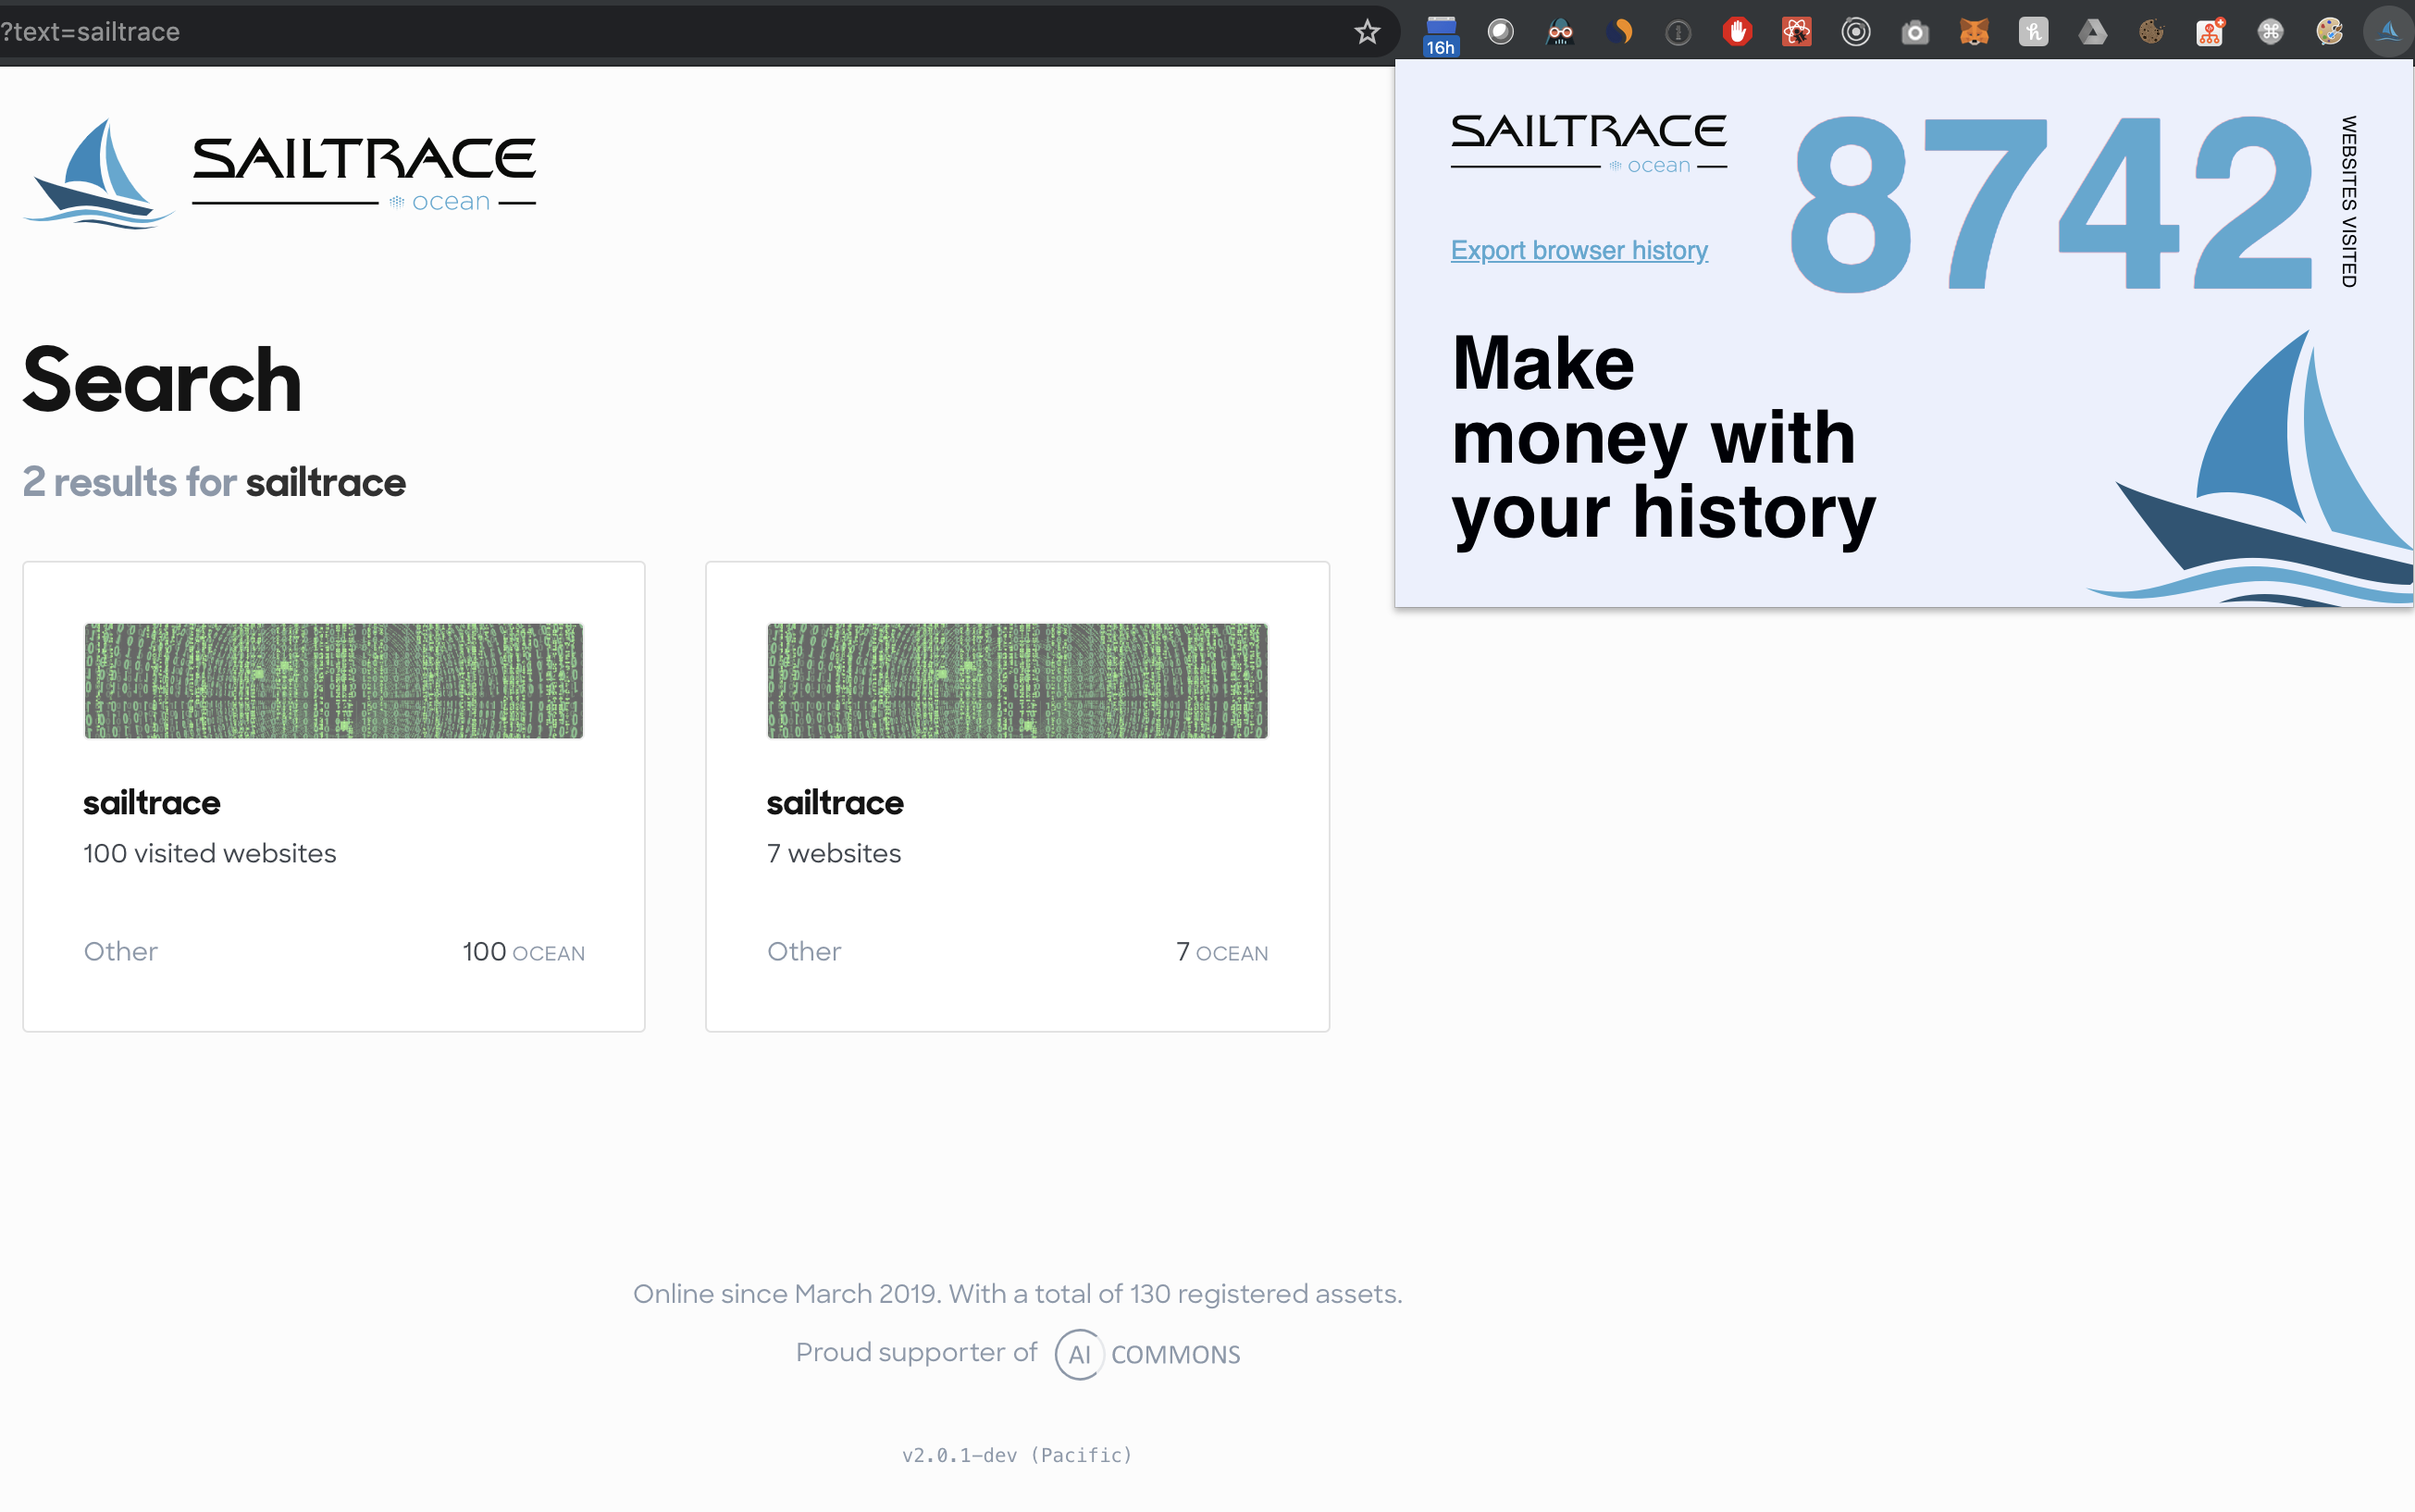The image size is (2415, 1512).
Task: Open the React developer tools extension
Action: pos(1797,32)
